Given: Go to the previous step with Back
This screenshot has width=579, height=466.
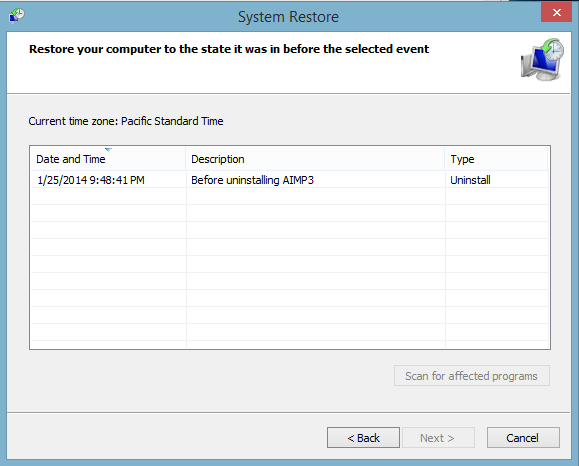Looking at the screenshot, I should (x=363, y=438).
